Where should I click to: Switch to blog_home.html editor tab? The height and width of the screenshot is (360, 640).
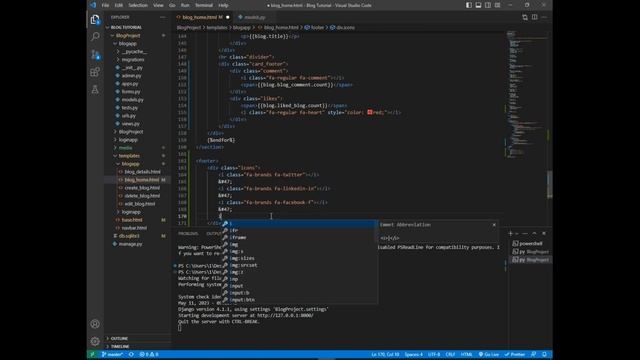coord(203,17)
